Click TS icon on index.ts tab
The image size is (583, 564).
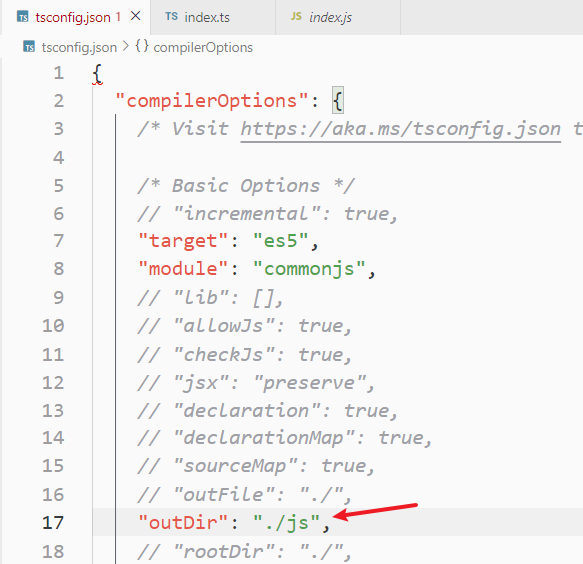coord(171,16)
